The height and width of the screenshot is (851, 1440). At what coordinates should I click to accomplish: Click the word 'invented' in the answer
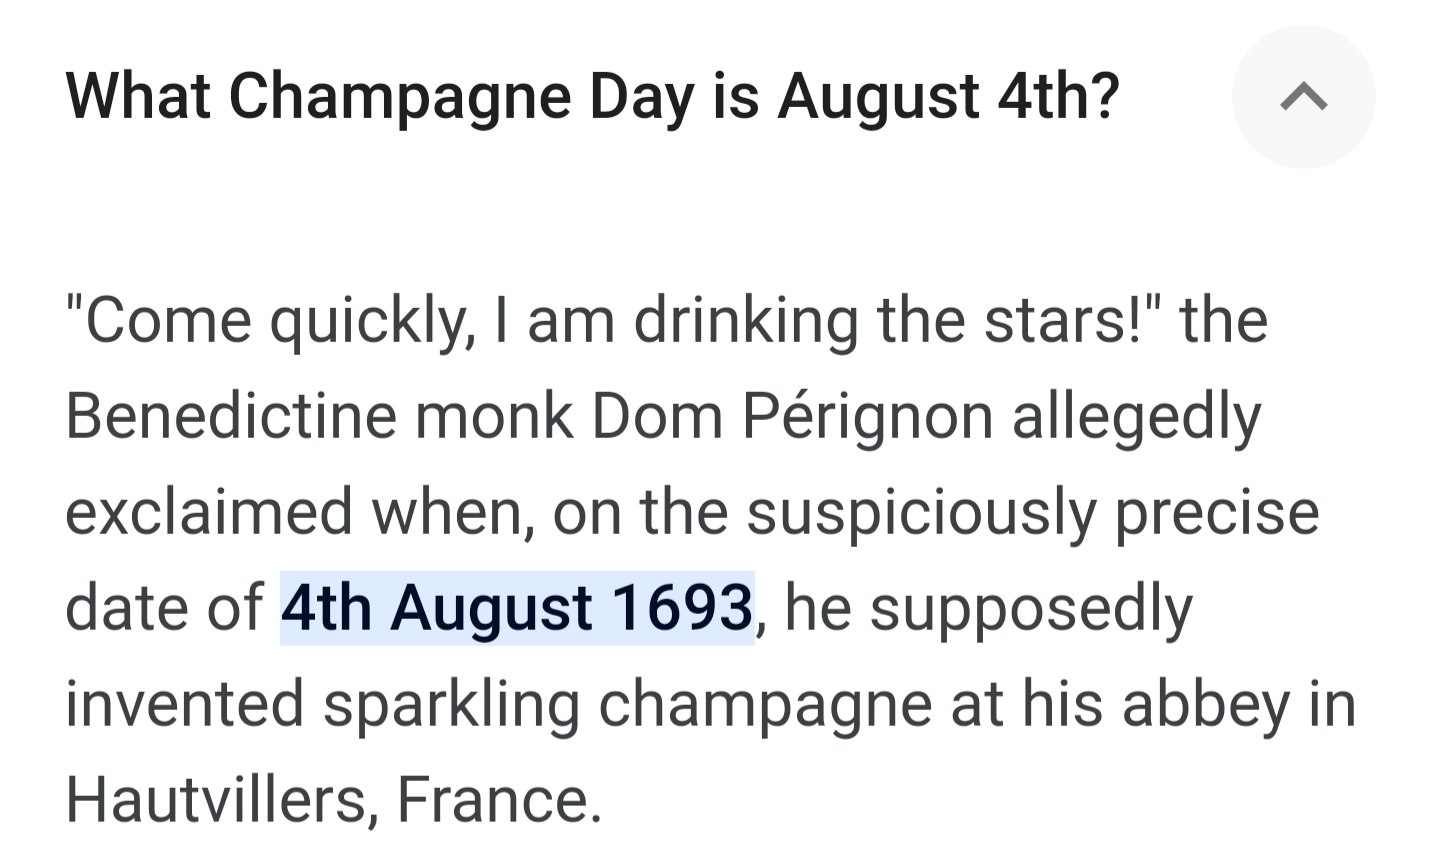point(184,704)
